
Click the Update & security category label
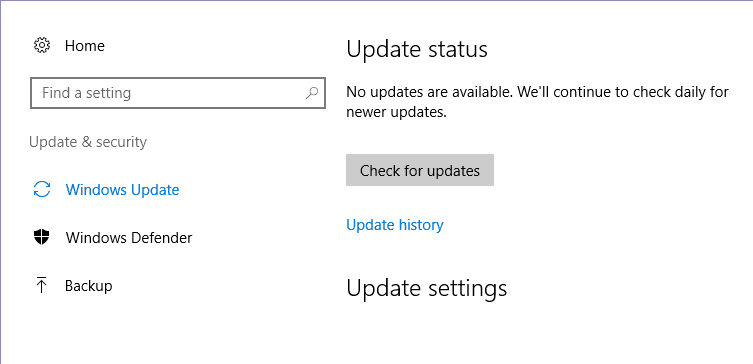click(x=88, y=142)
